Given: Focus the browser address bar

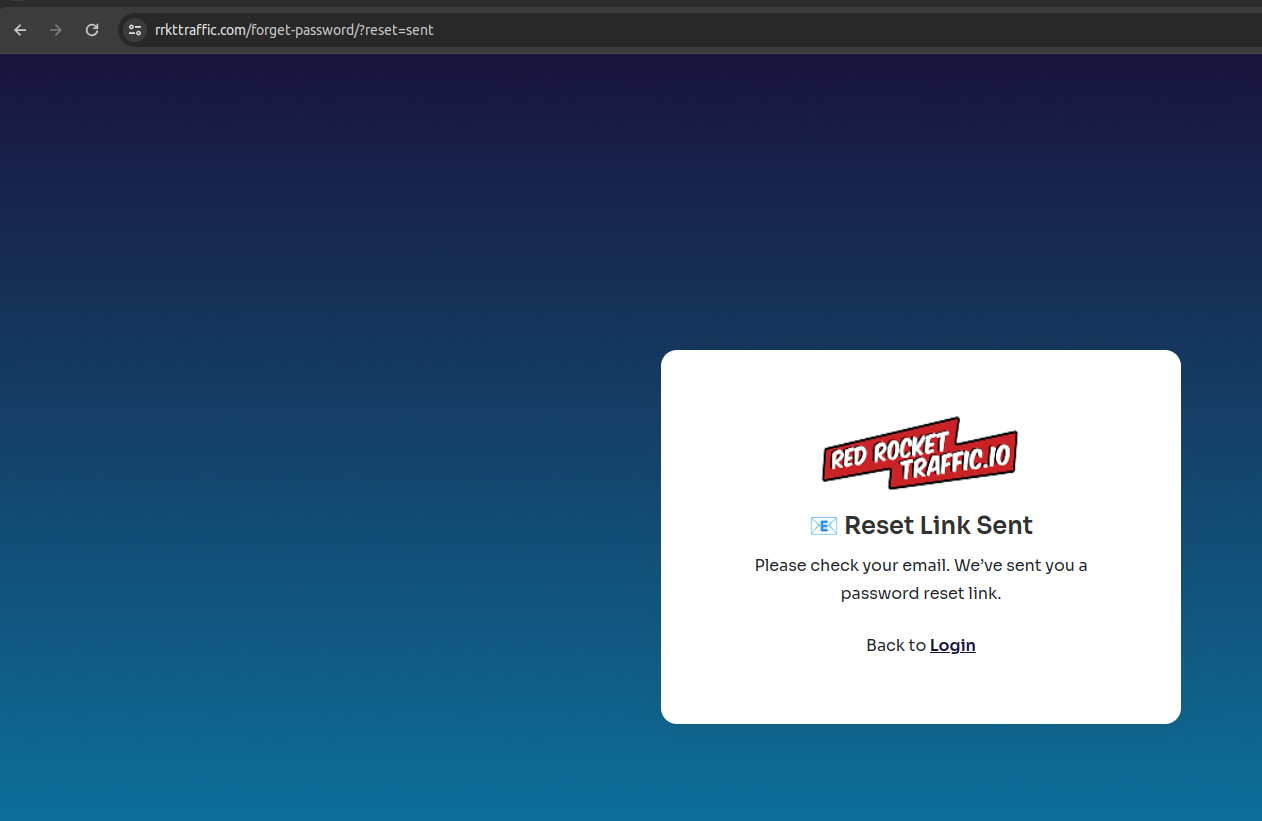Looking at the screenshot, I should pos(700,30).
